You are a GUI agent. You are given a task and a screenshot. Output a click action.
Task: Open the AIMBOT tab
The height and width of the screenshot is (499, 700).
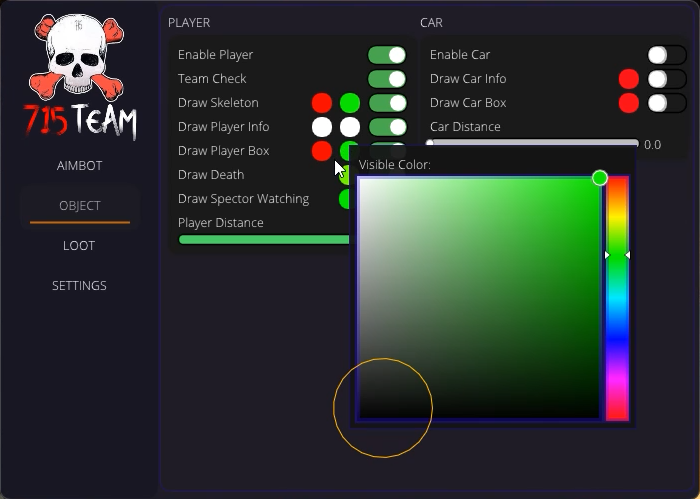[80, 166]
